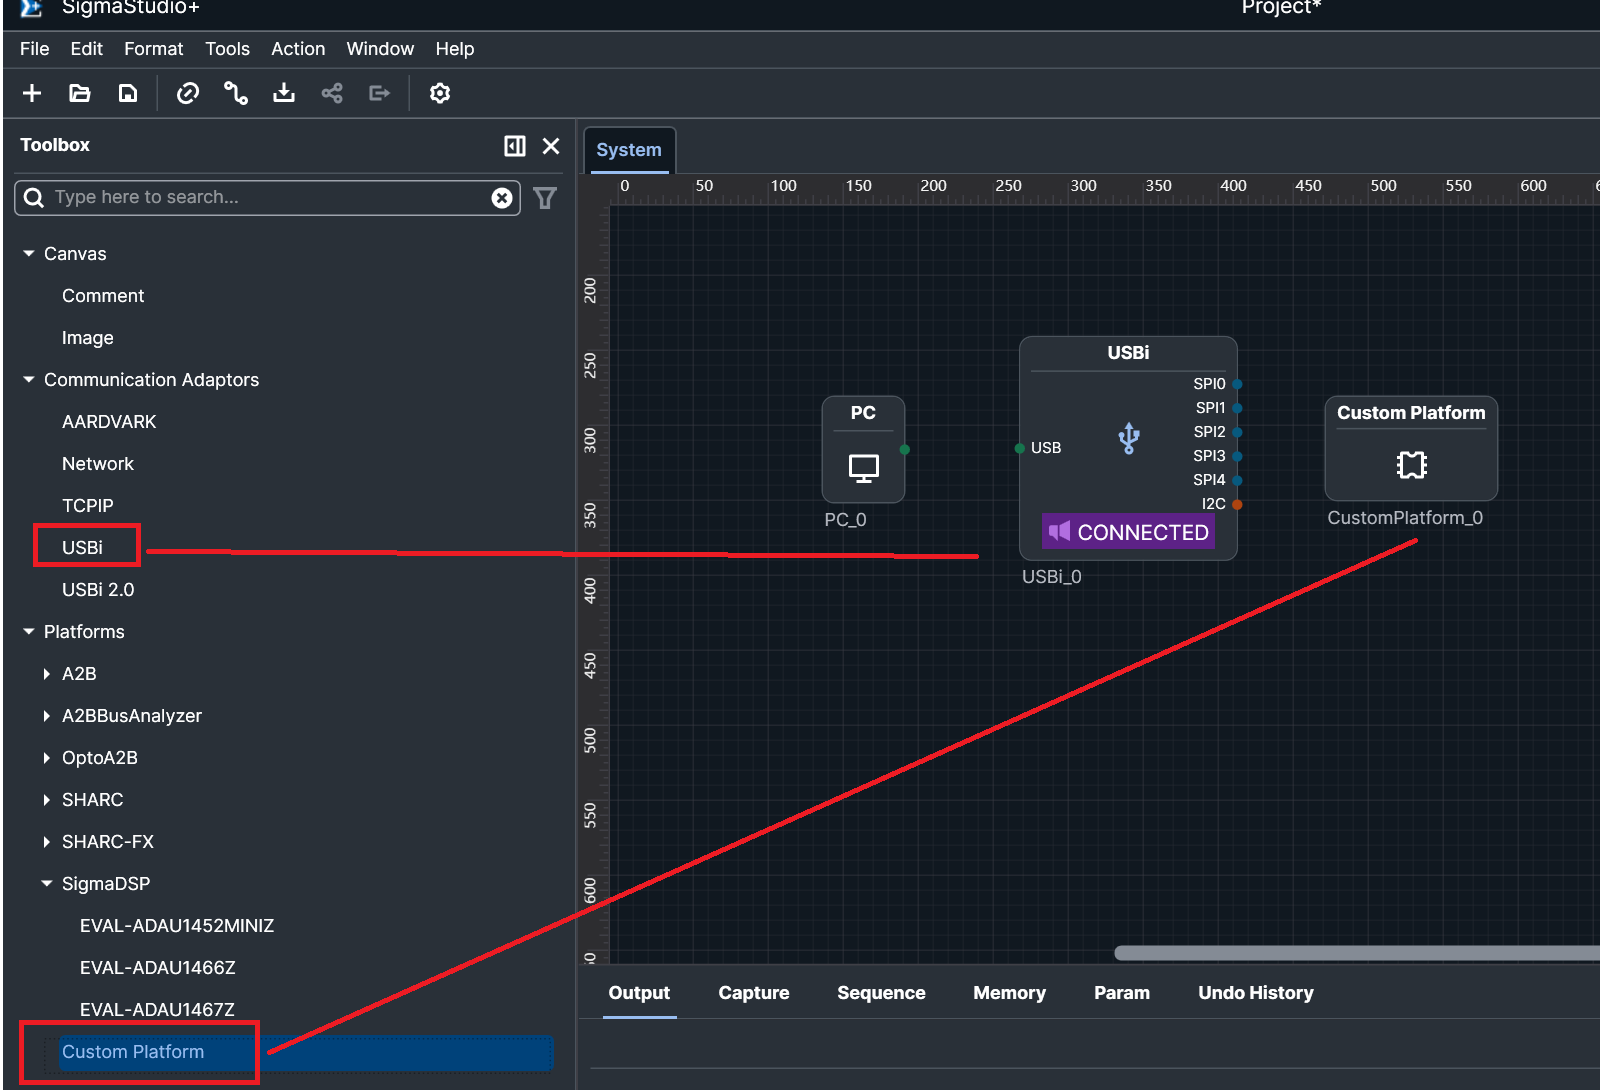The image size is (1600, 1090).
Task: Click the connection path toolbar icon
Action: pos(236,93)
